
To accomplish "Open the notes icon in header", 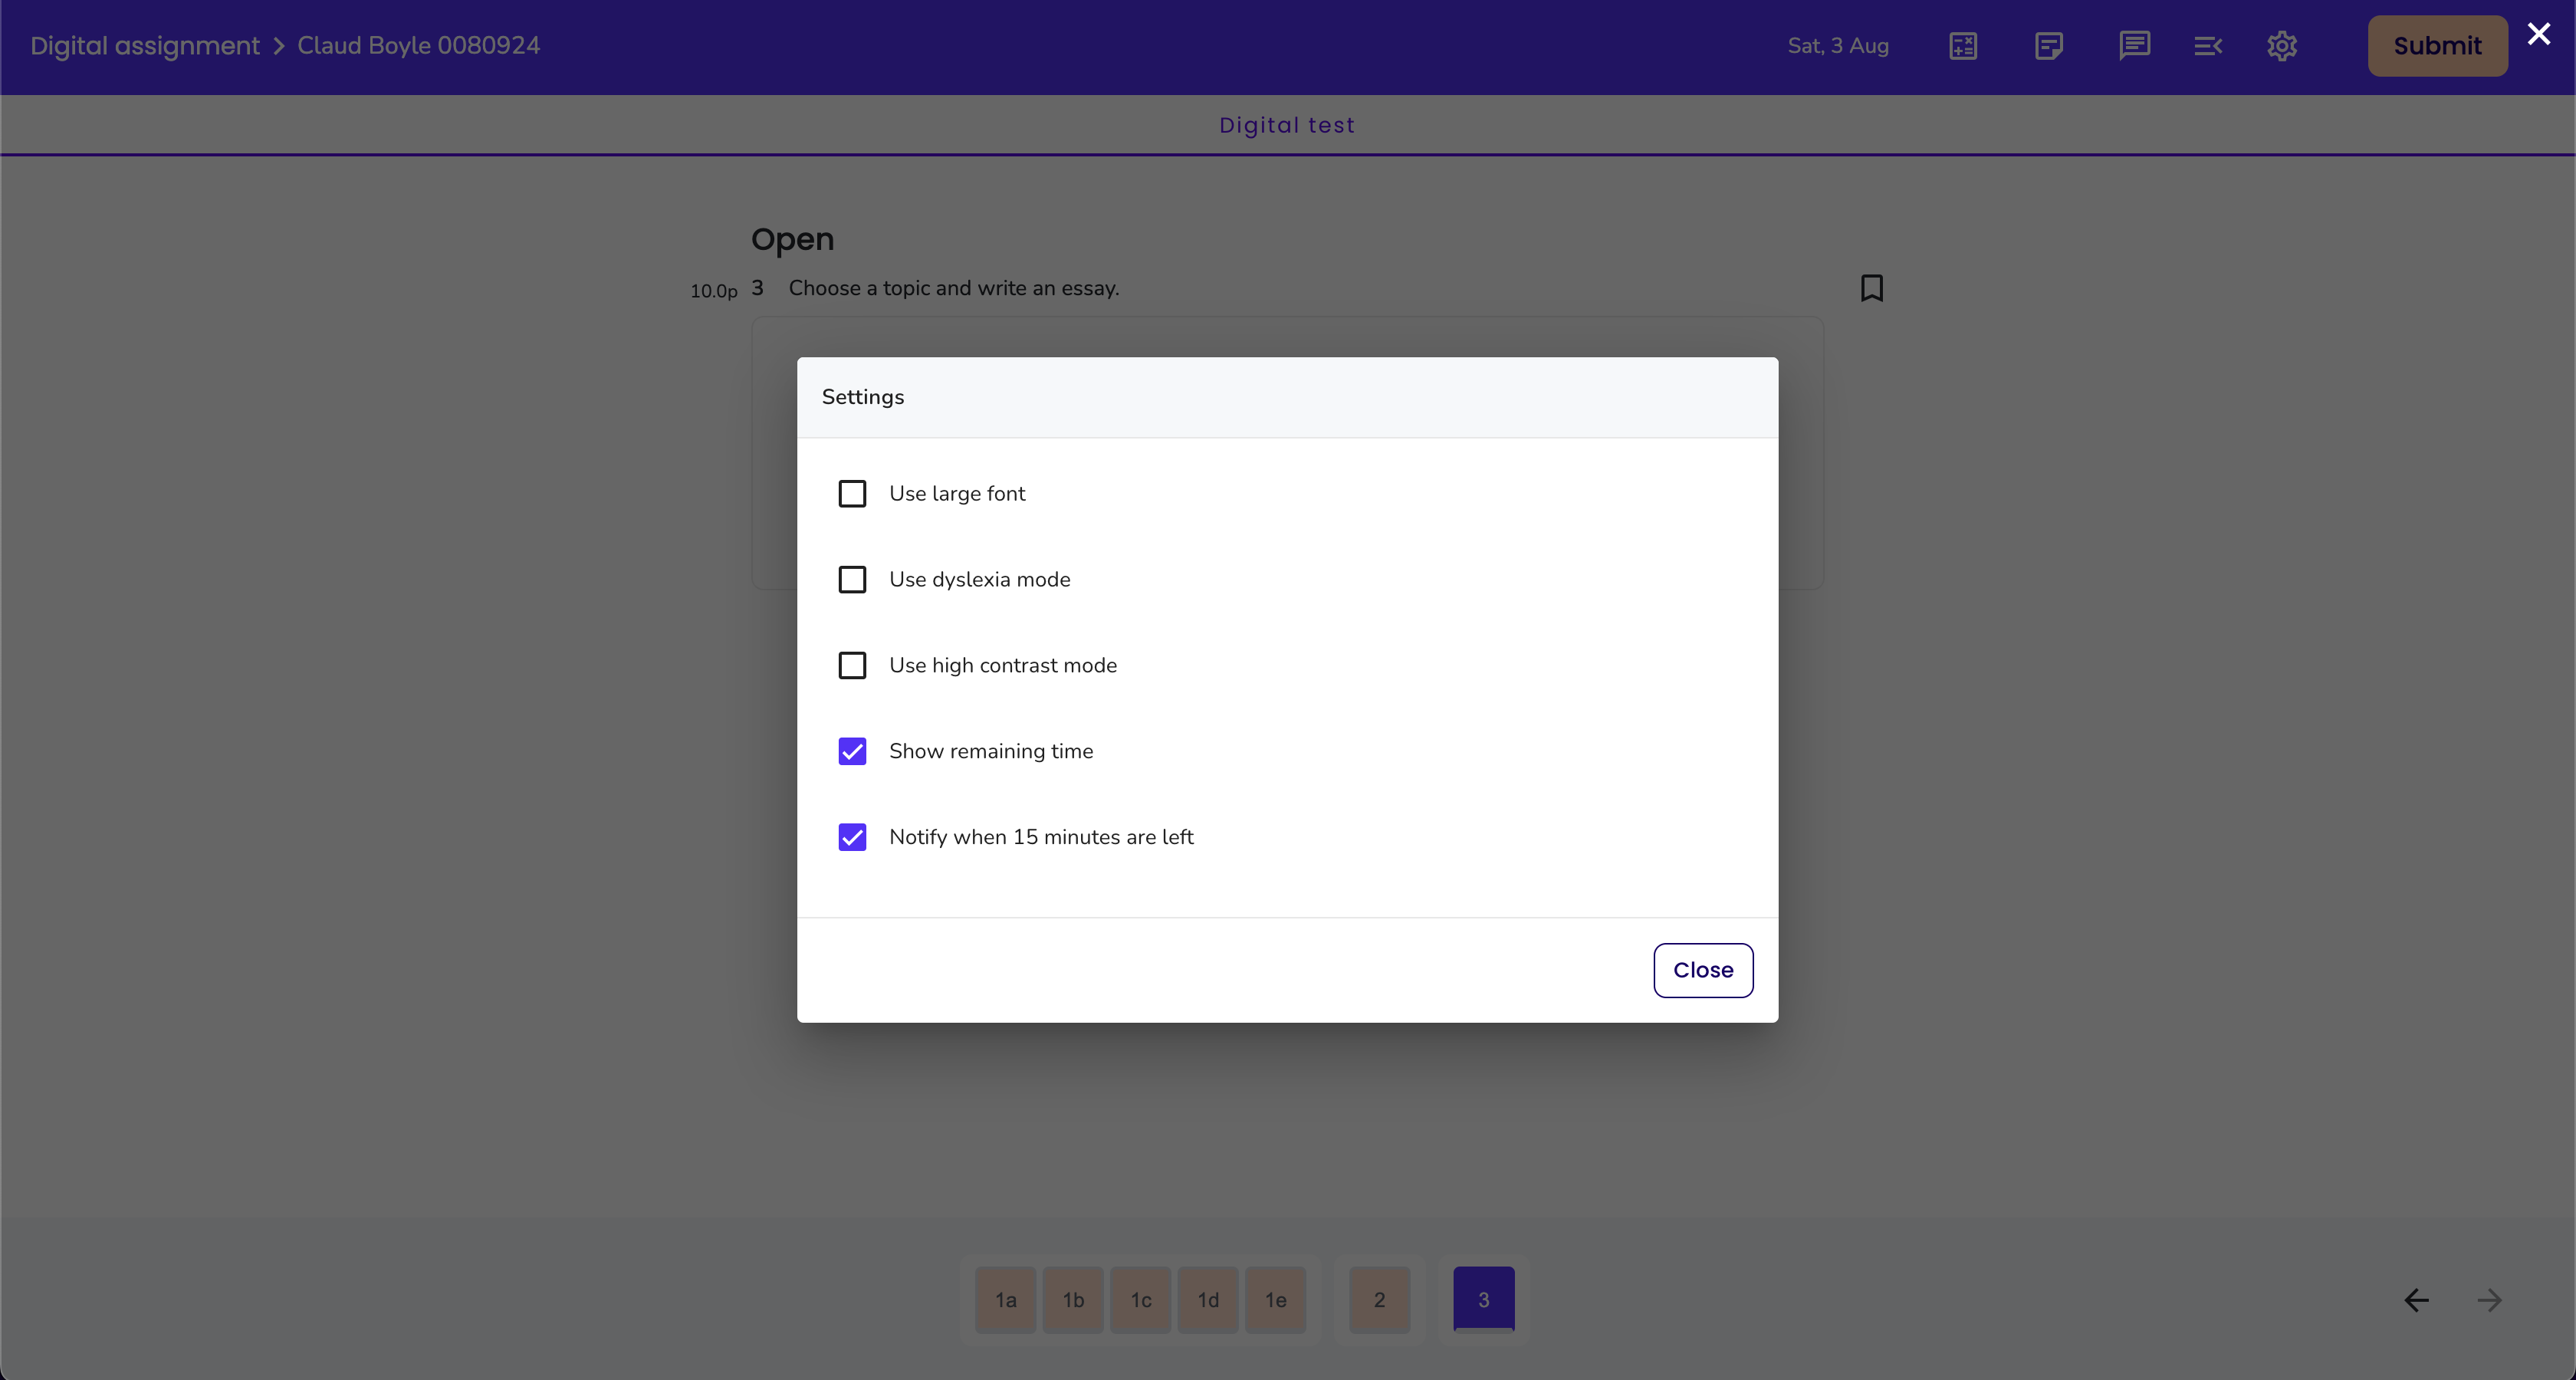I will click(2048, 46).
